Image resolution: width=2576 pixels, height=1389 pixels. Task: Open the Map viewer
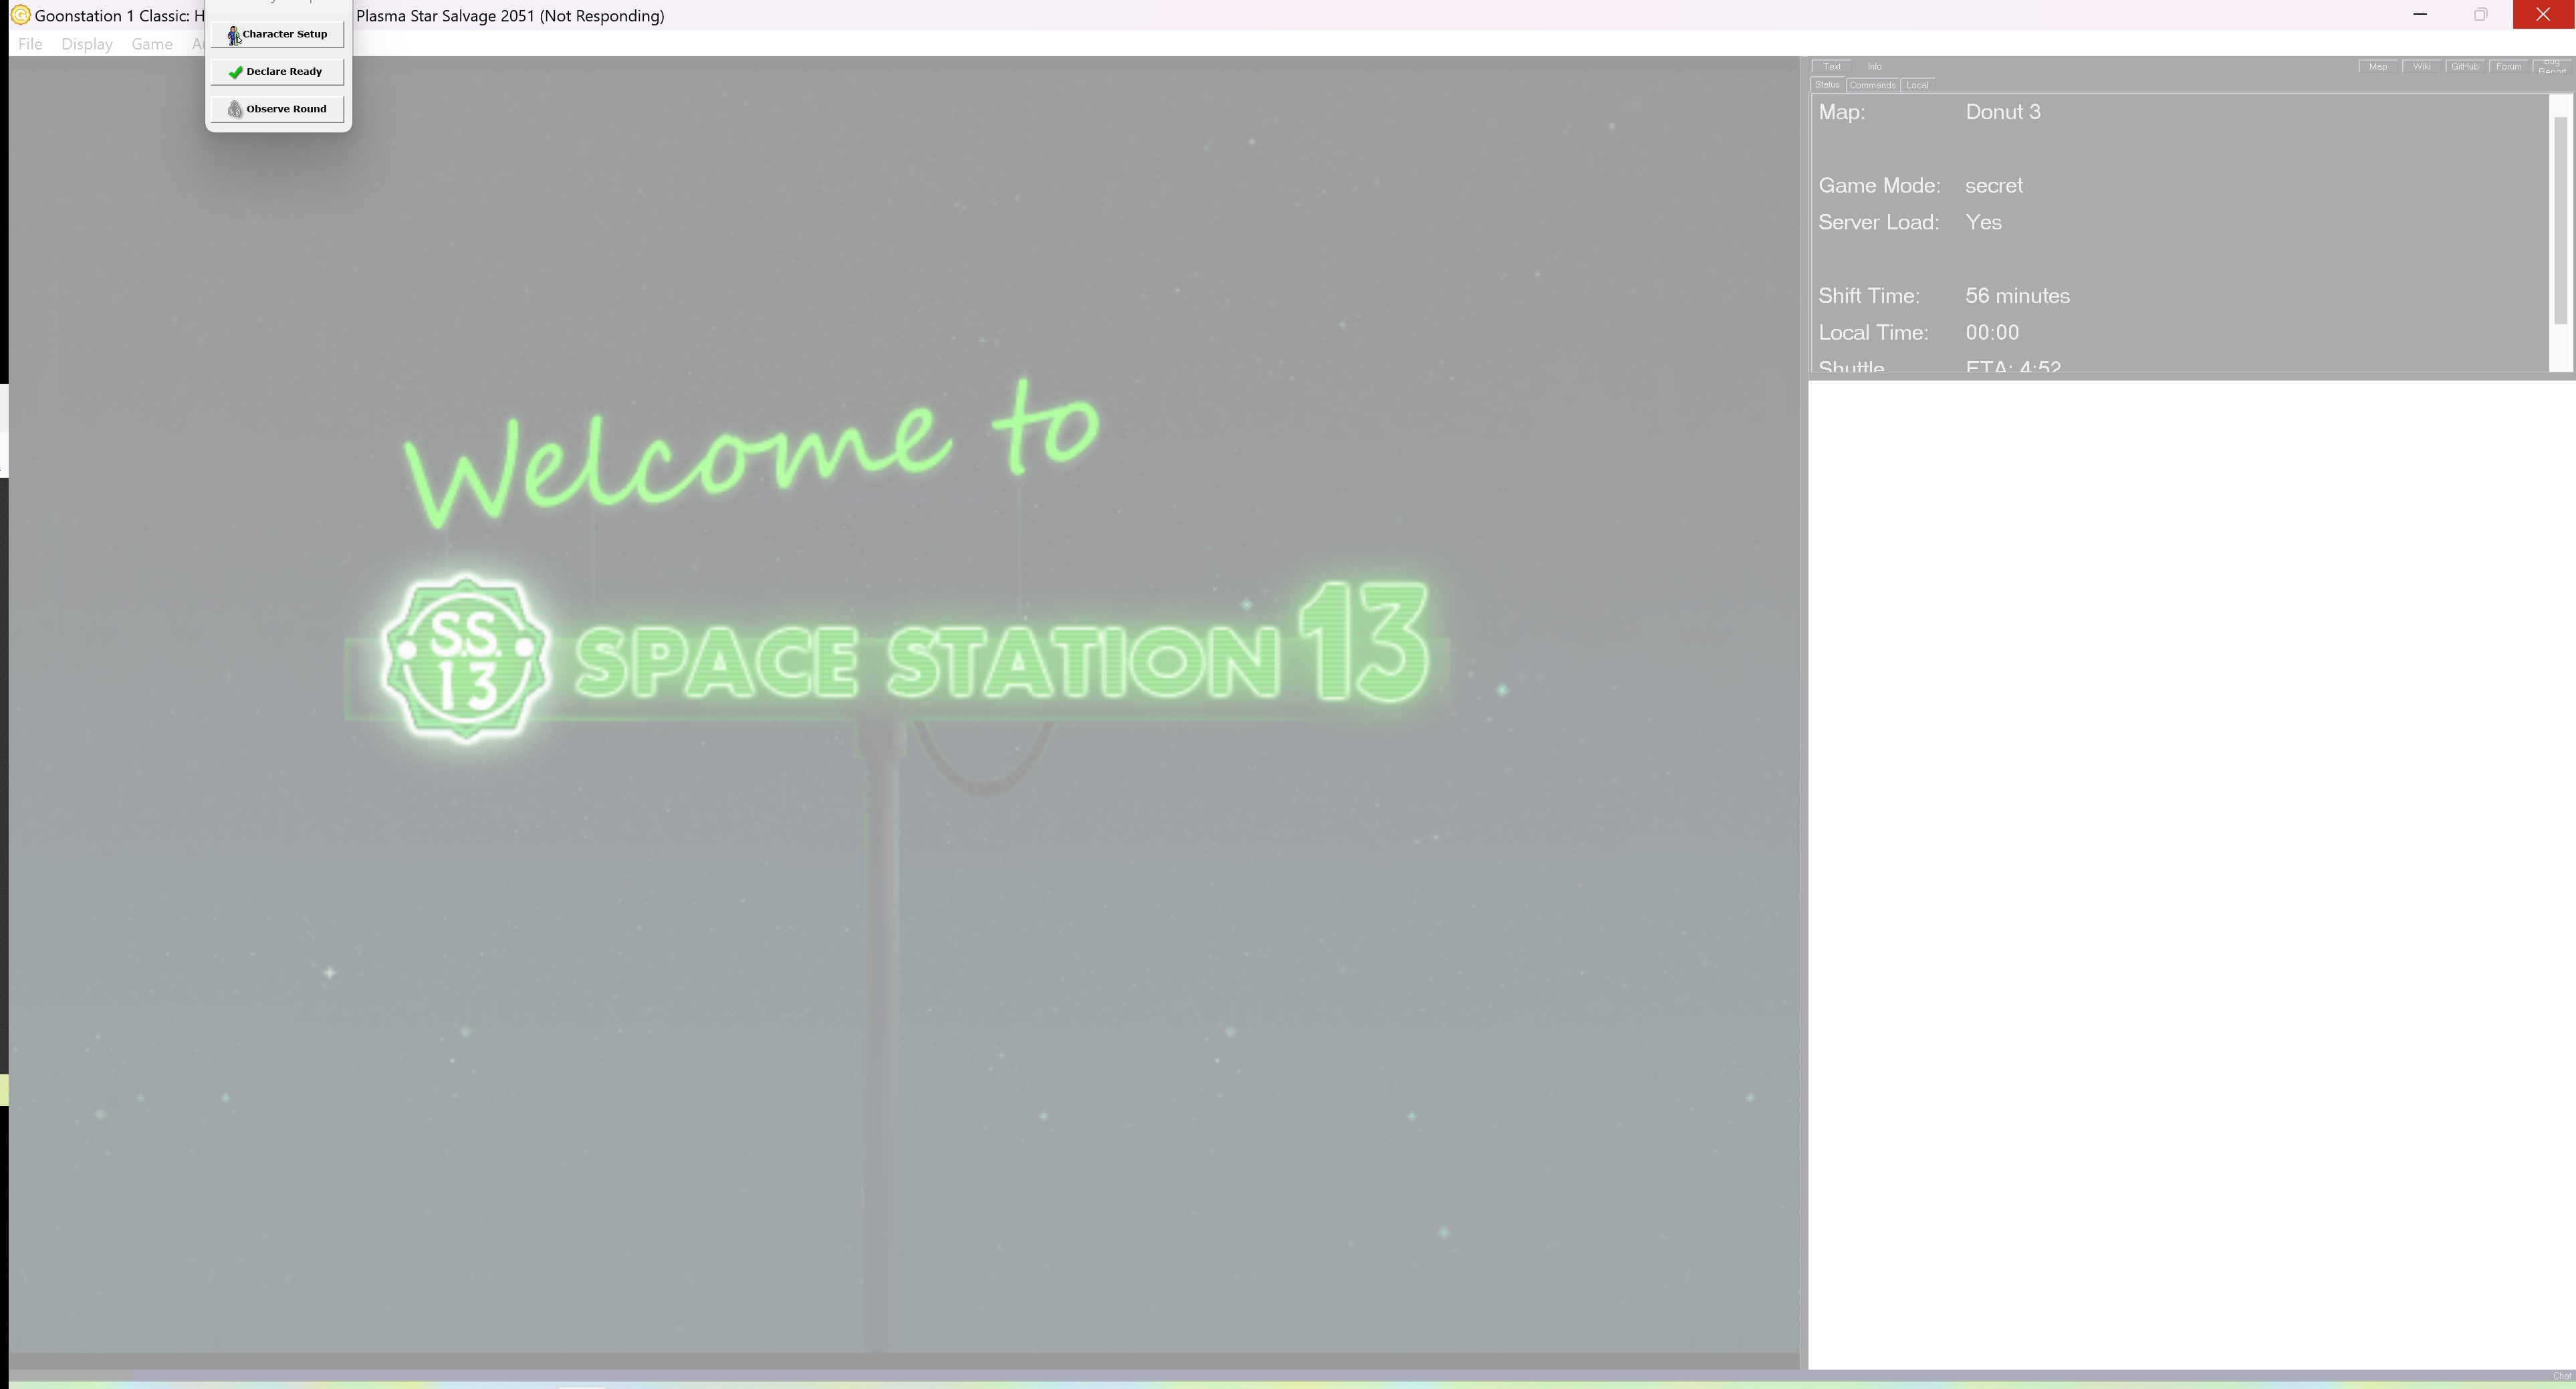(2378, 66)
